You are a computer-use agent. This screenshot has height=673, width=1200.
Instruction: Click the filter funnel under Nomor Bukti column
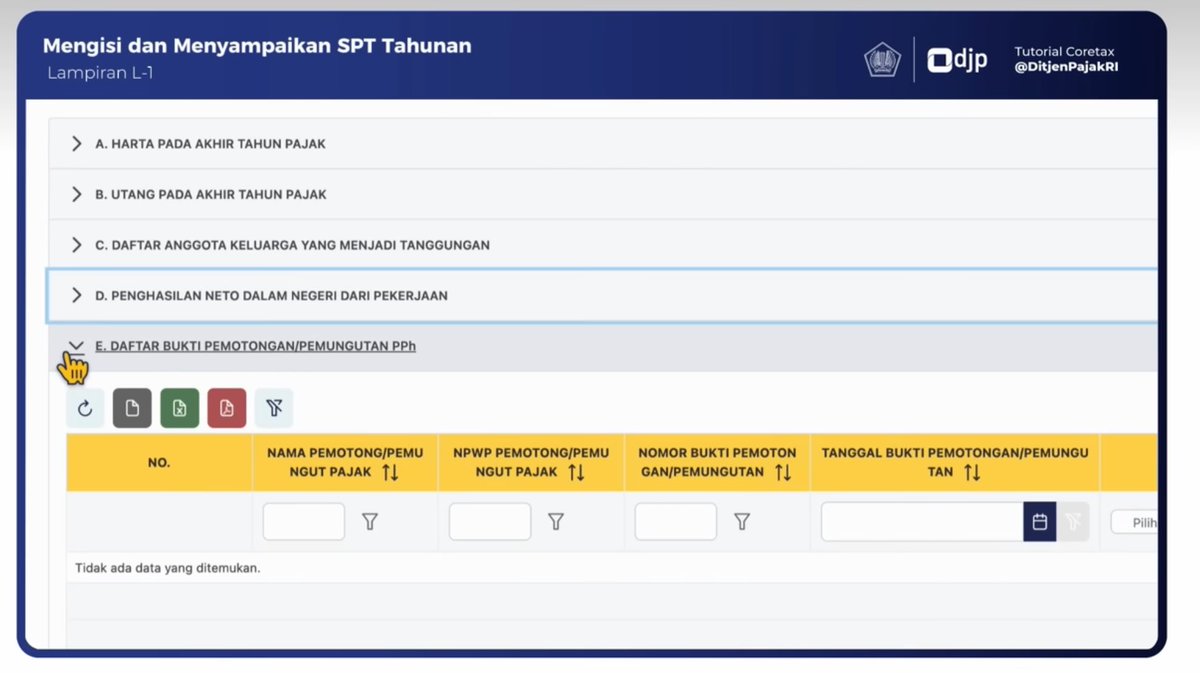(x=742, y=521)
